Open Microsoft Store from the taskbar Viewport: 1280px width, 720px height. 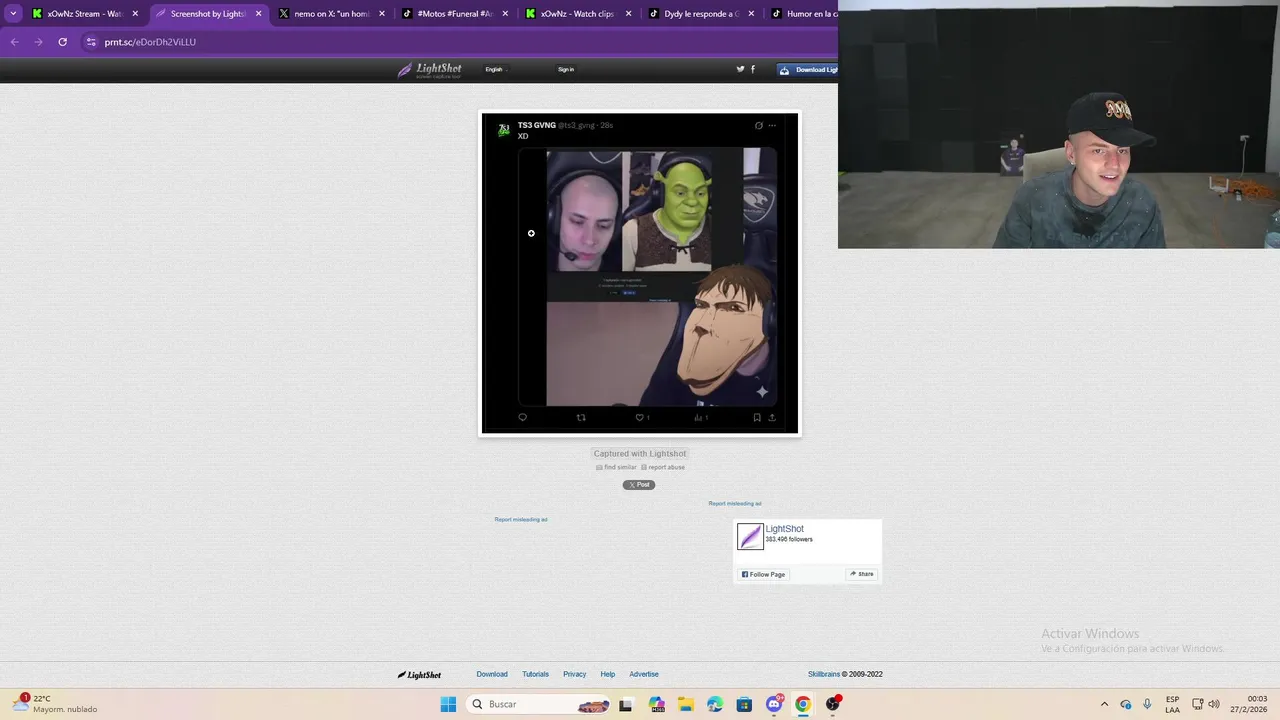pos(744,704)
